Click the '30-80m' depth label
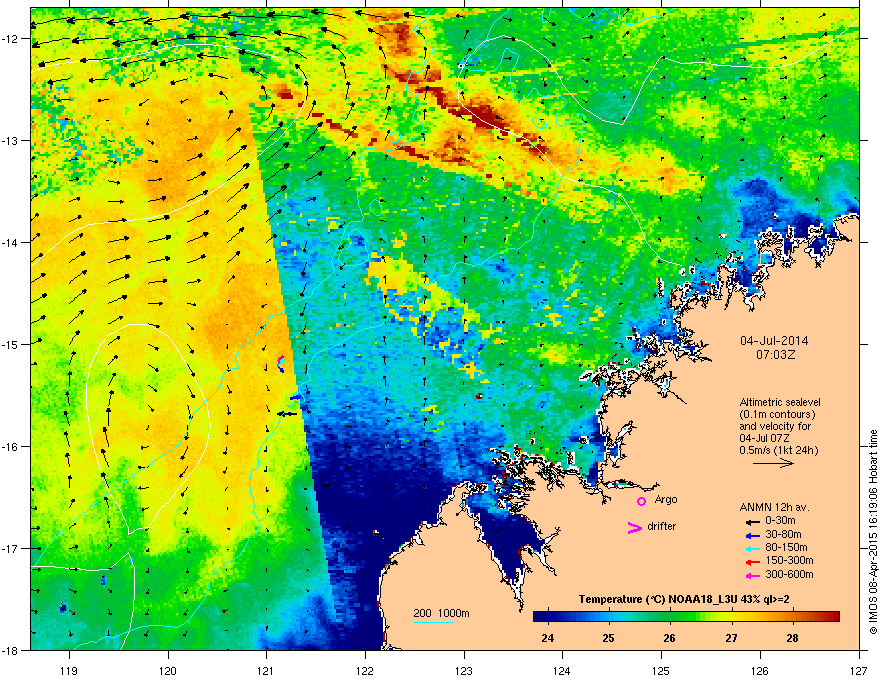 click(783, 534)
